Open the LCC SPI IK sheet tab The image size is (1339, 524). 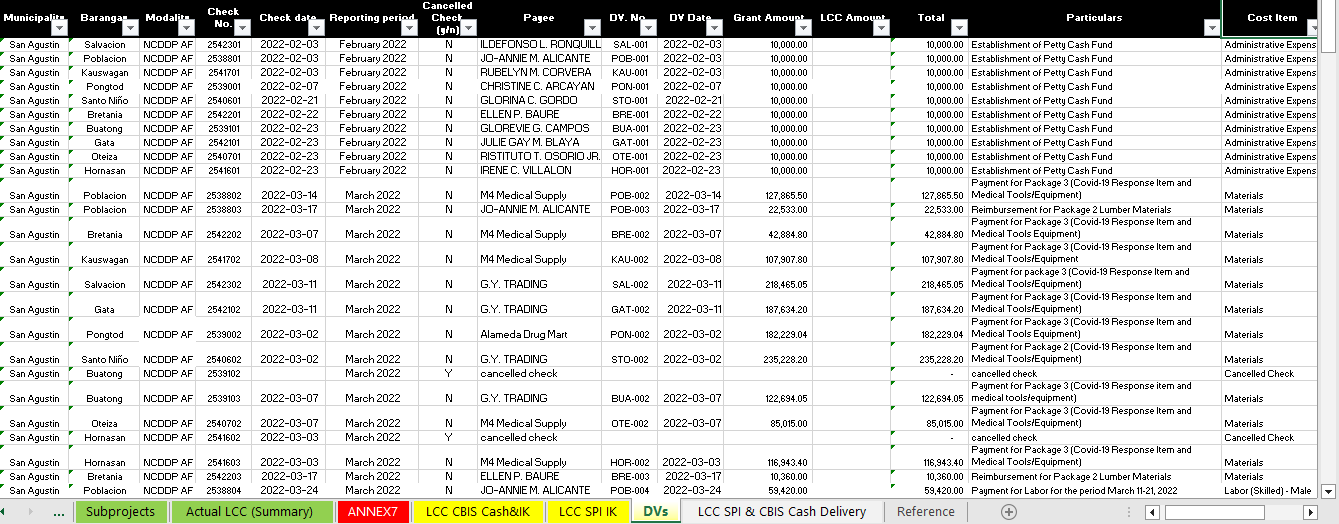pyautogui.click(x=588, y=512)
